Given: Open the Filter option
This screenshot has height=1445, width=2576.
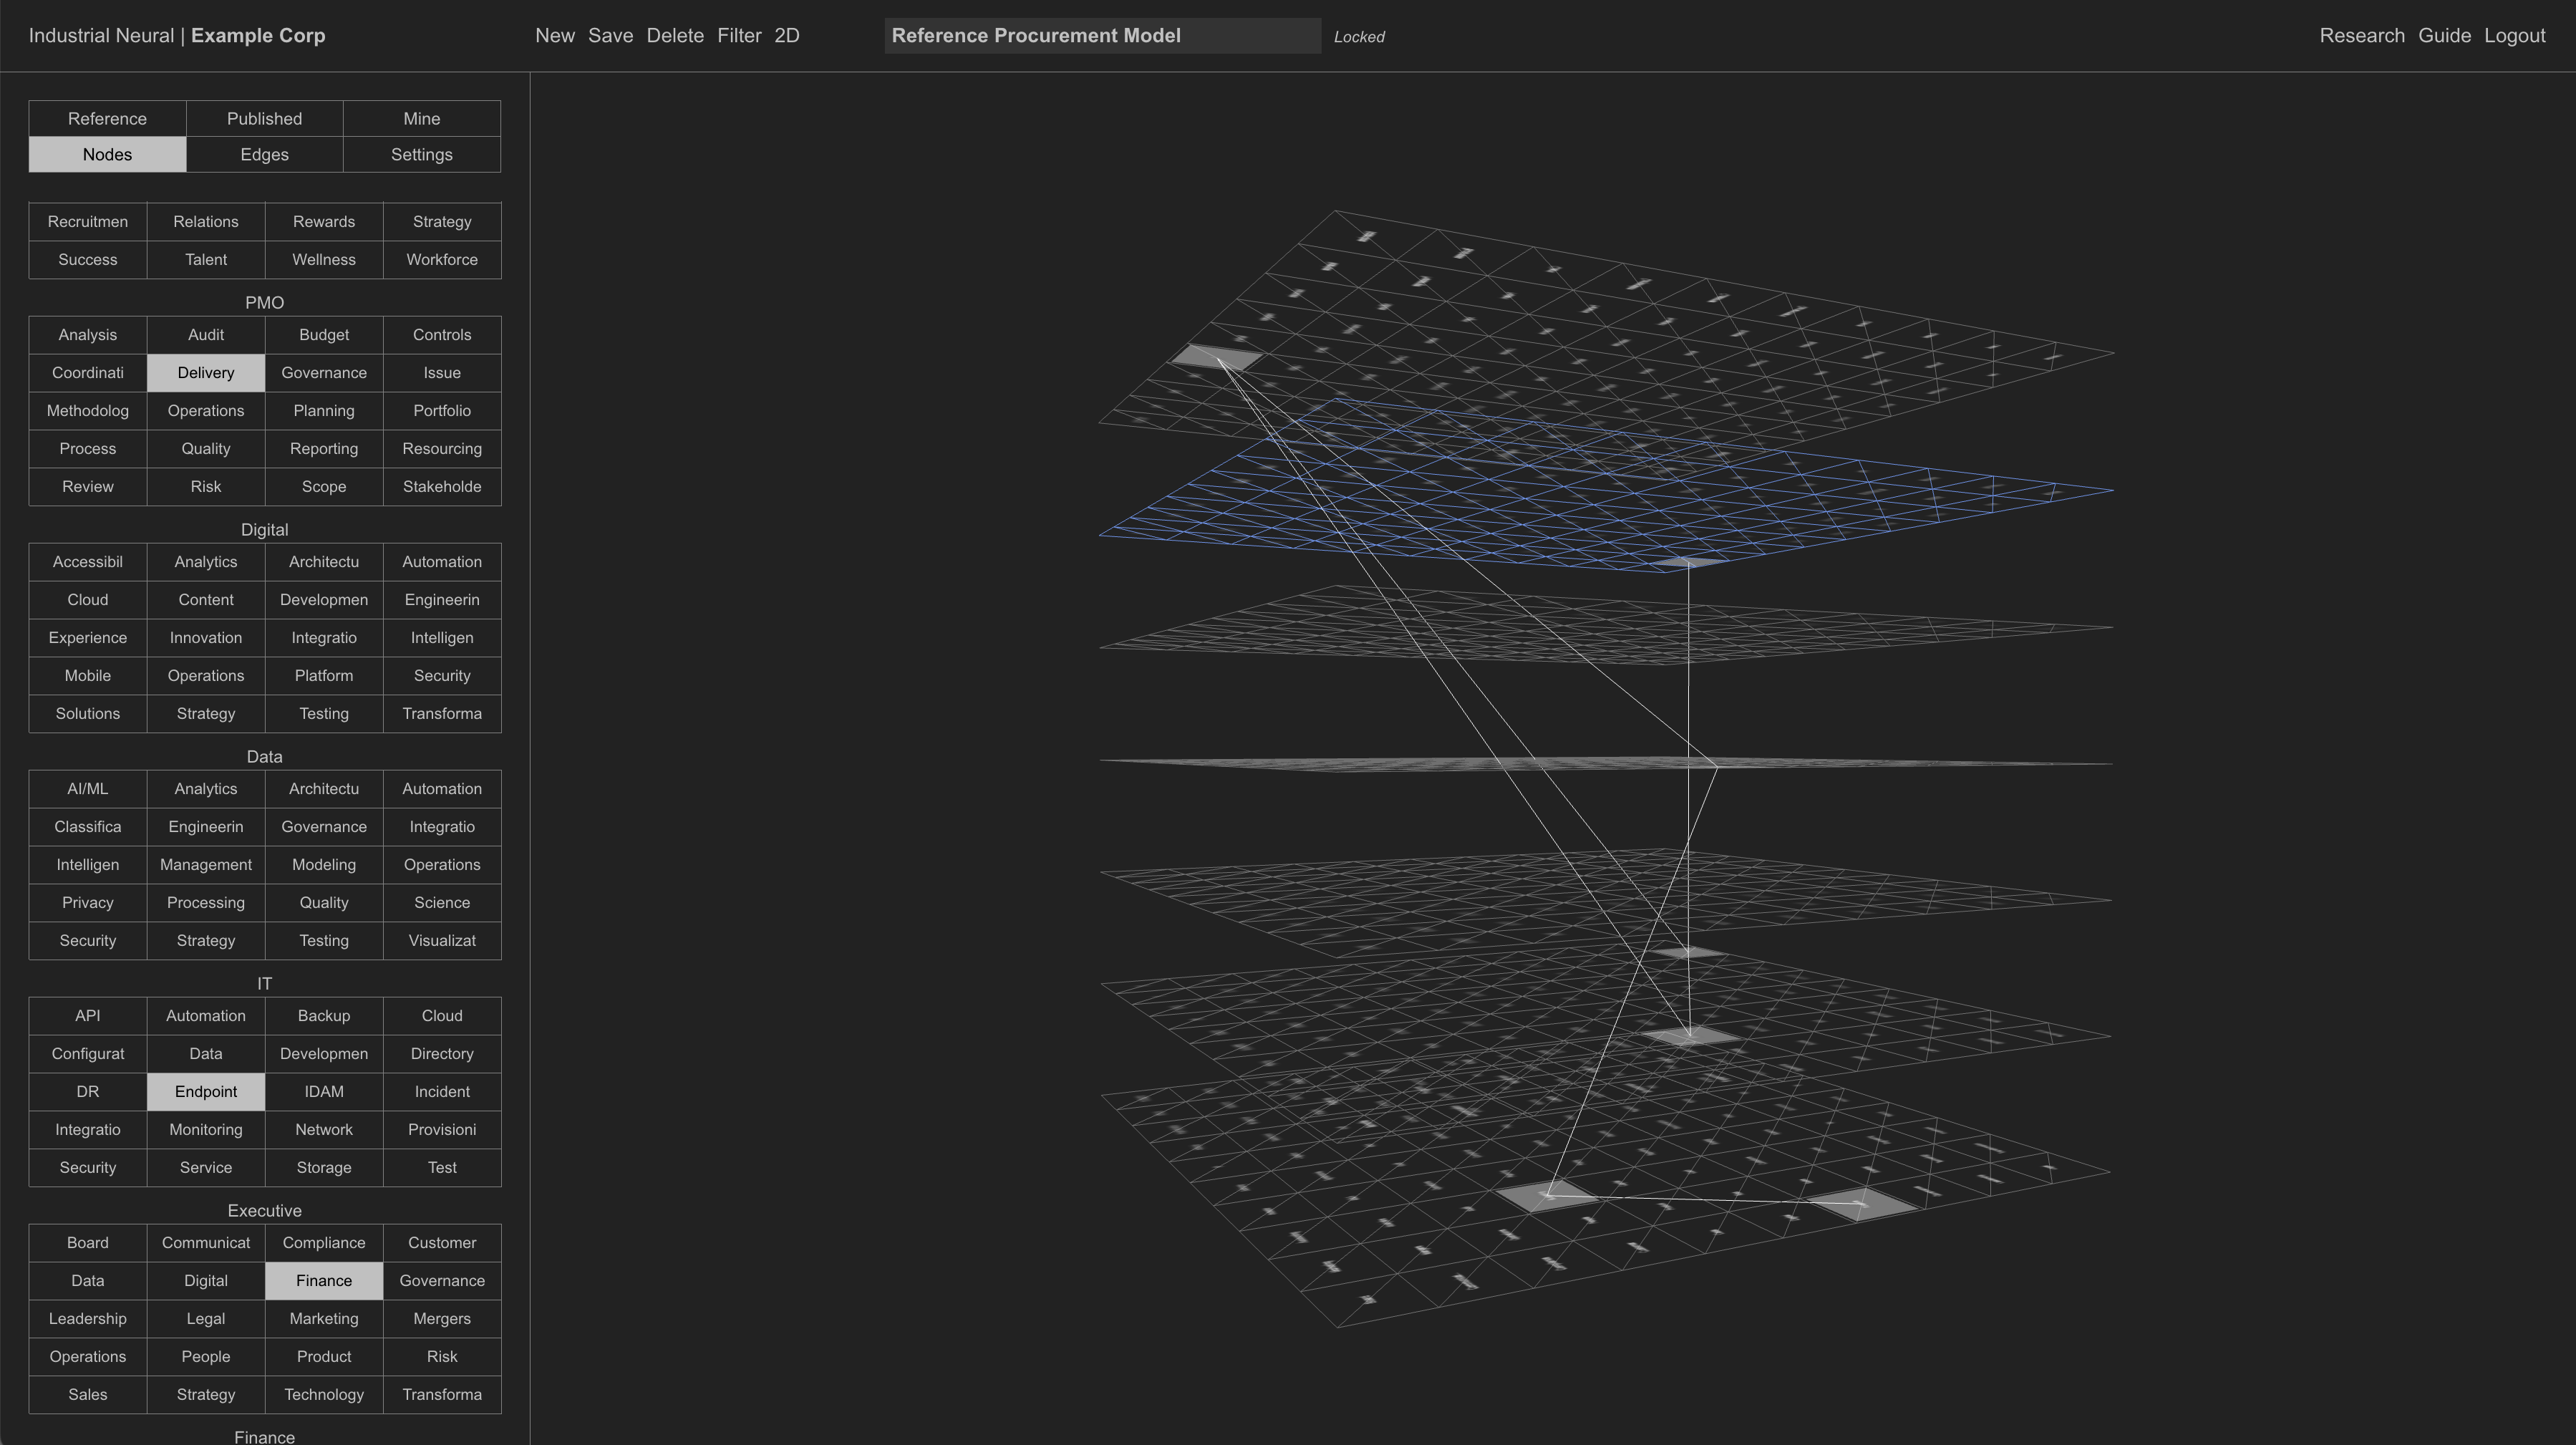Looking at the screenshot, I should tap(739, 36).
